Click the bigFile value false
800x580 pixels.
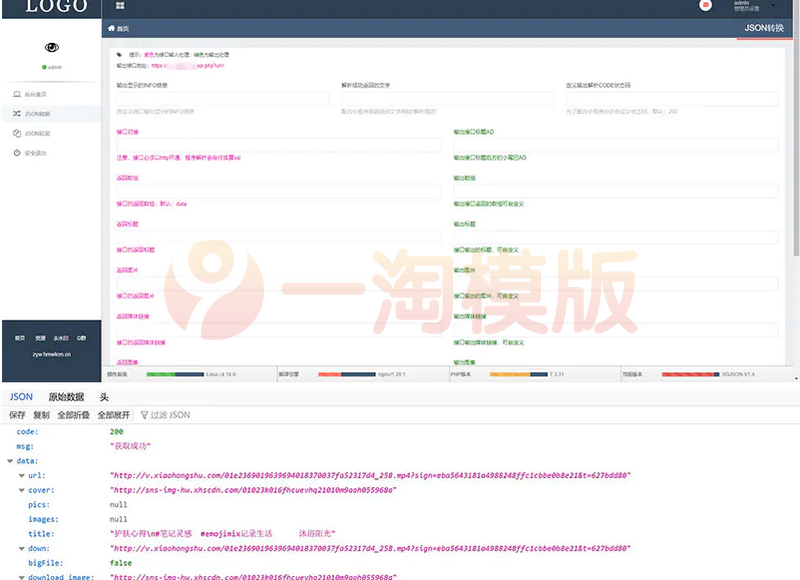coord(121,563)
